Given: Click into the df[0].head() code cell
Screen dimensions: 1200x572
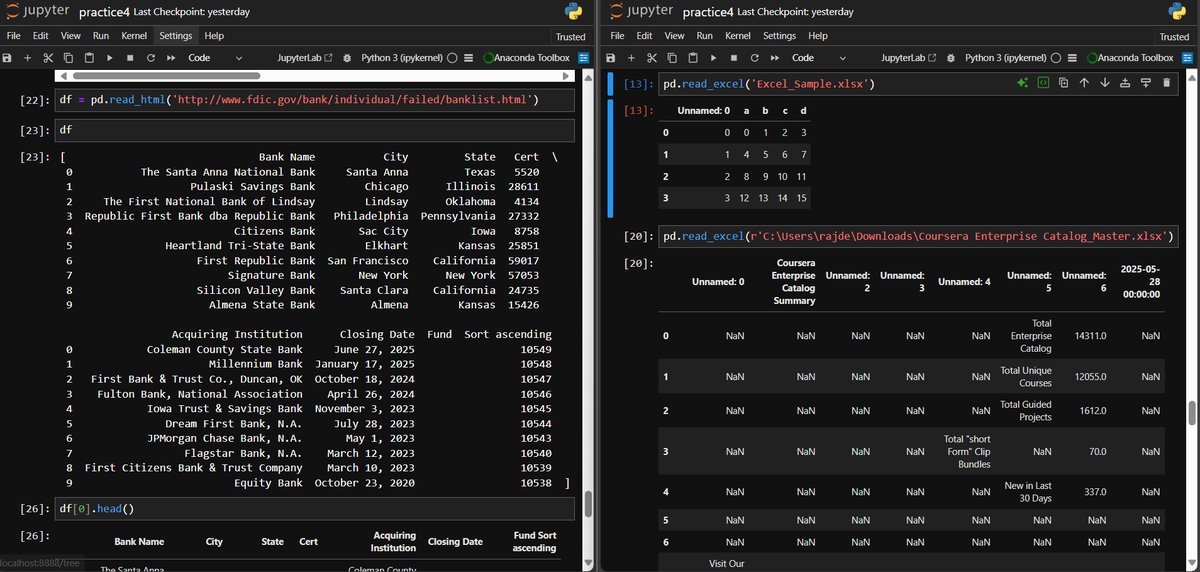Looking at the screenshot, I should tap(316, 509).
